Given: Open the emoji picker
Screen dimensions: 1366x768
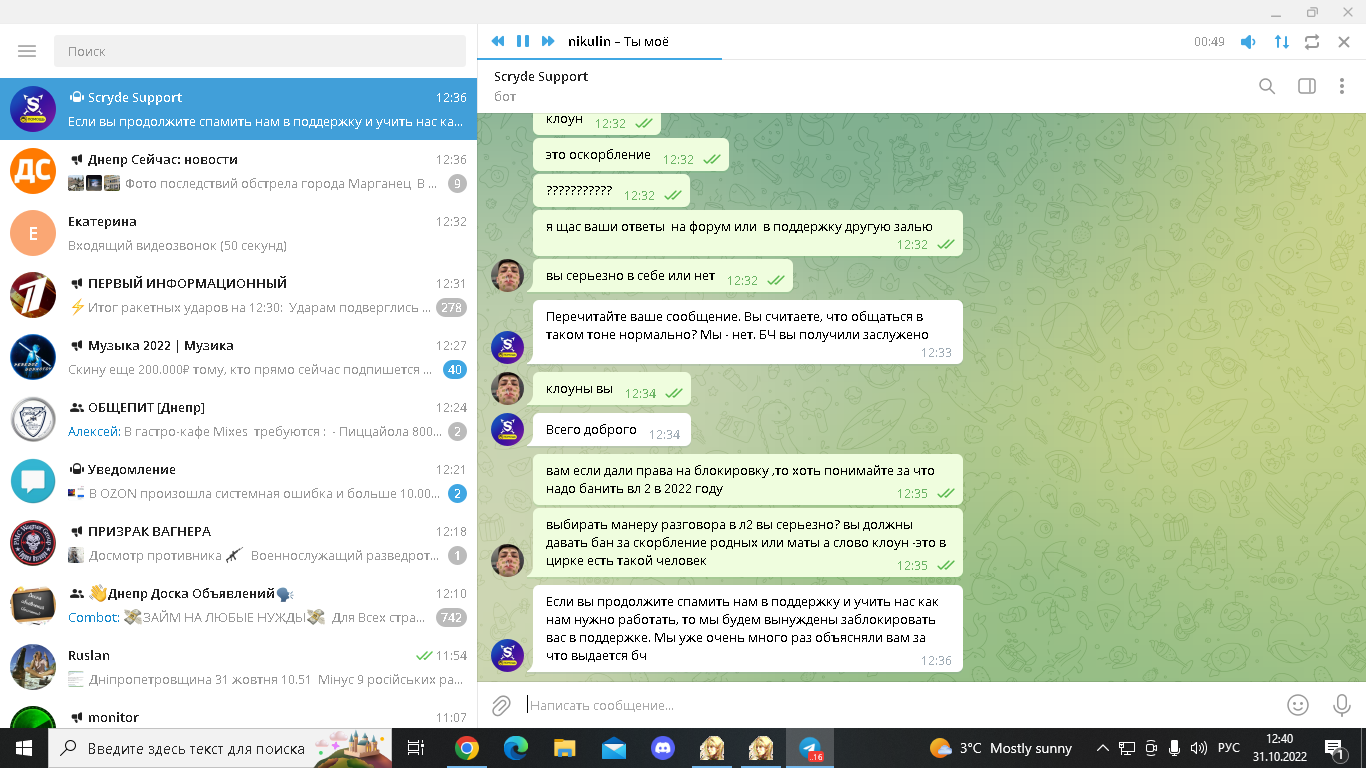Looking at the screenshot, I should coord(1298,705).
